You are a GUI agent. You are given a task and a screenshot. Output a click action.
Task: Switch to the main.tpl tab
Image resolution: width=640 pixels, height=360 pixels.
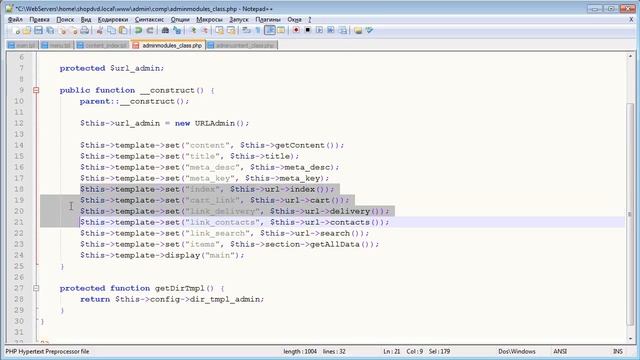coord(22,45)
